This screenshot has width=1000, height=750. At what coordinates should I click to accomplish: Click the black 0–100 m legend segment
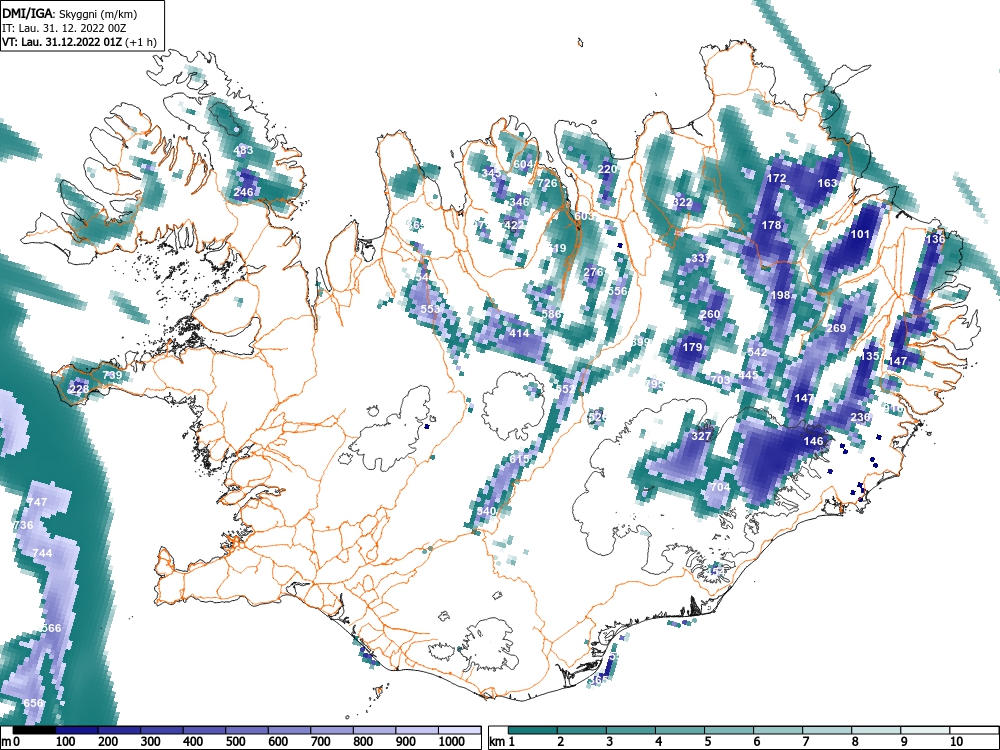(34, 730)
